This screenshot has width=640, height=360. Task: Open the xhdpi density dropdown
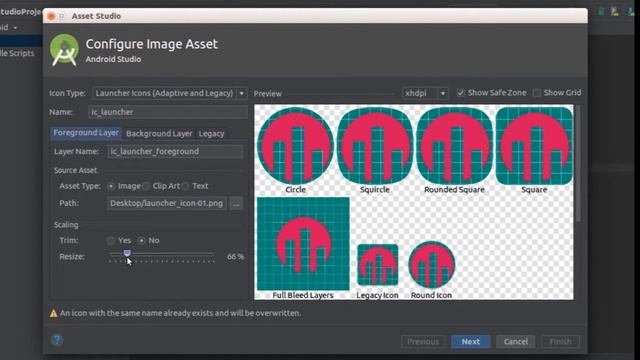pyautogui.click(x=425, y=93)
